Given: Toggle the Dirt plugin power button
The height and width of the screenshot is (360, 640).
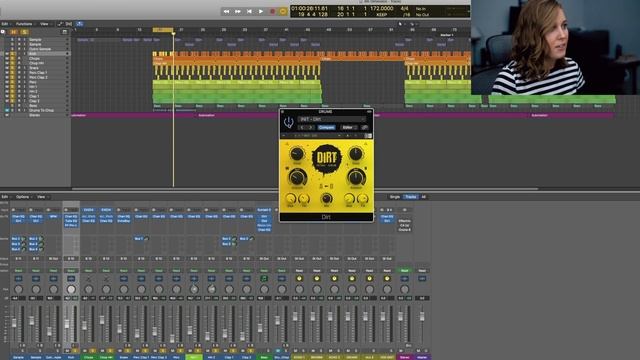Looking at the screenshot, I should [289, 122].
